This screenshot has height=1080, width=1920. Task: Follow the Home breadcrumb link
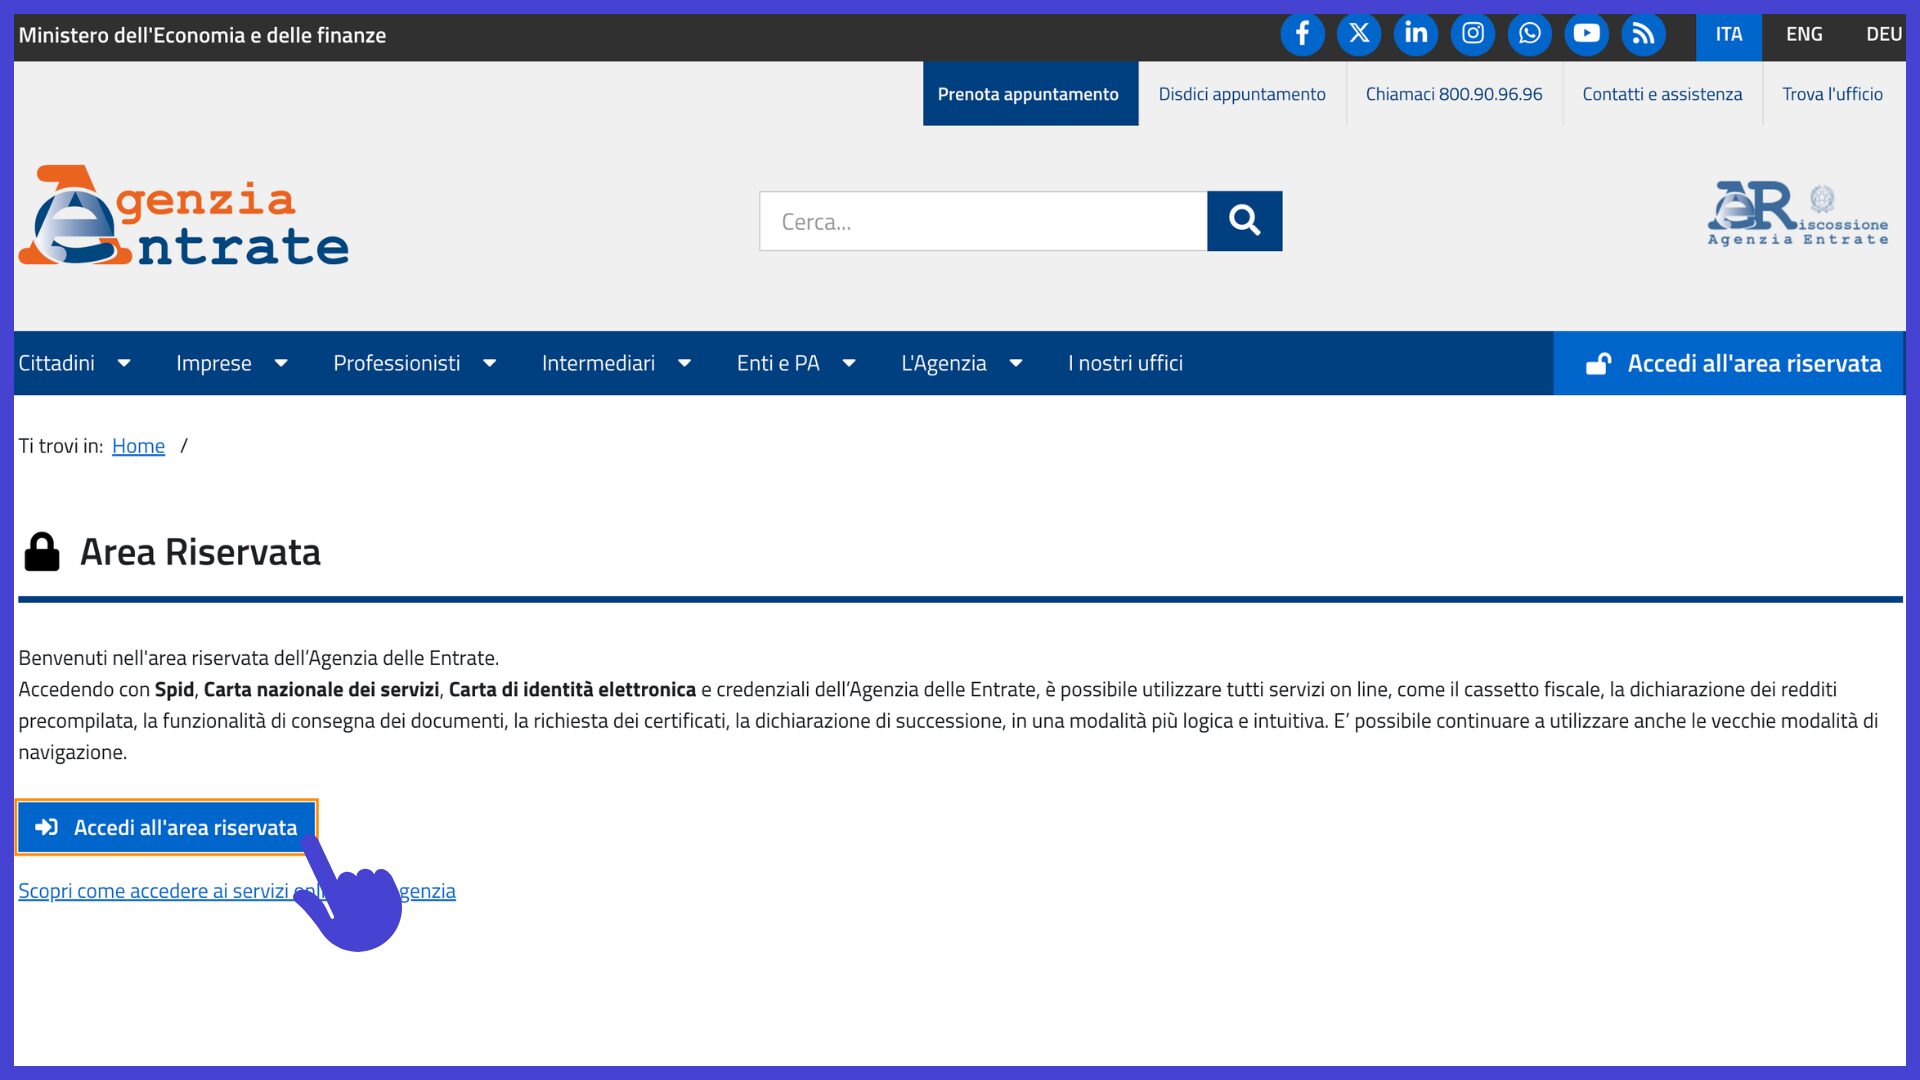(138, 446)
